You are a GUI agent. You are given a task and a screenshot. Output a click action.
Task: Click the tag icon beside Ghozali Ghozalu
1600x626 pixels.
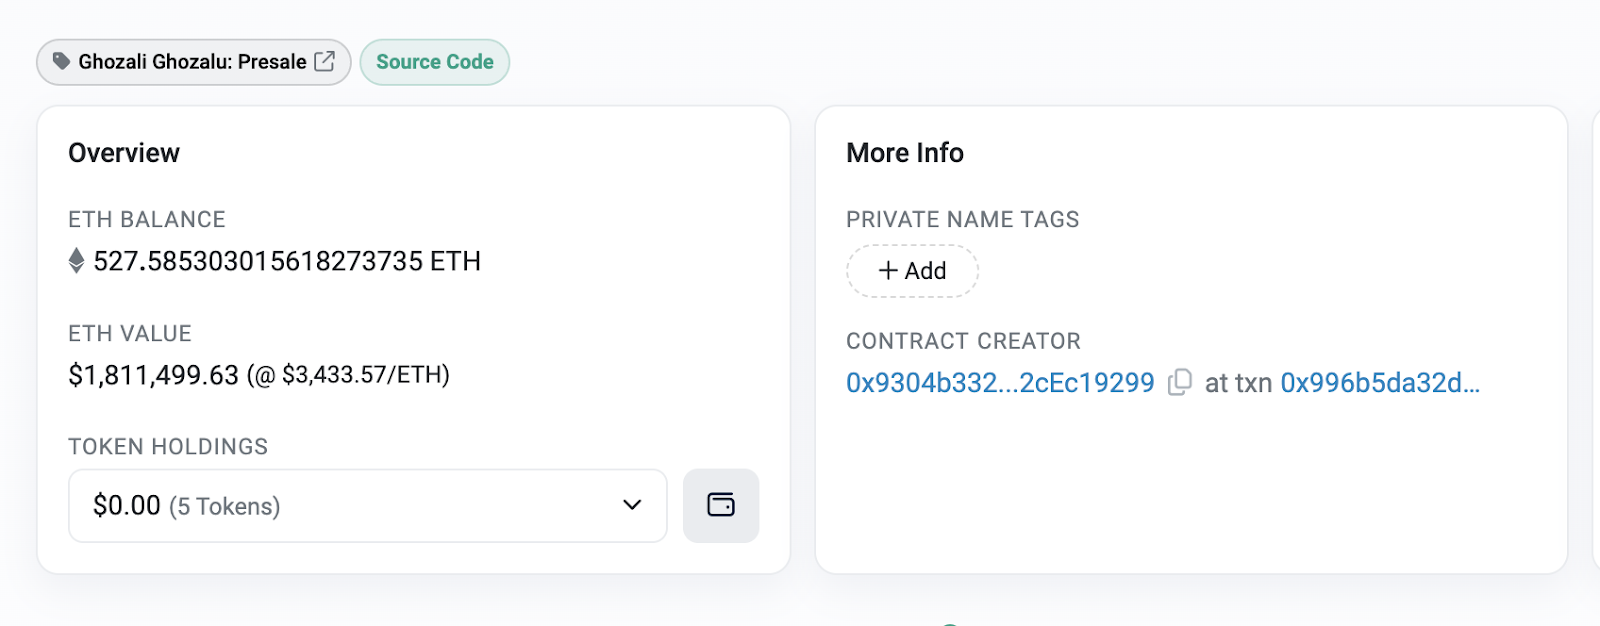pos(61,62)
